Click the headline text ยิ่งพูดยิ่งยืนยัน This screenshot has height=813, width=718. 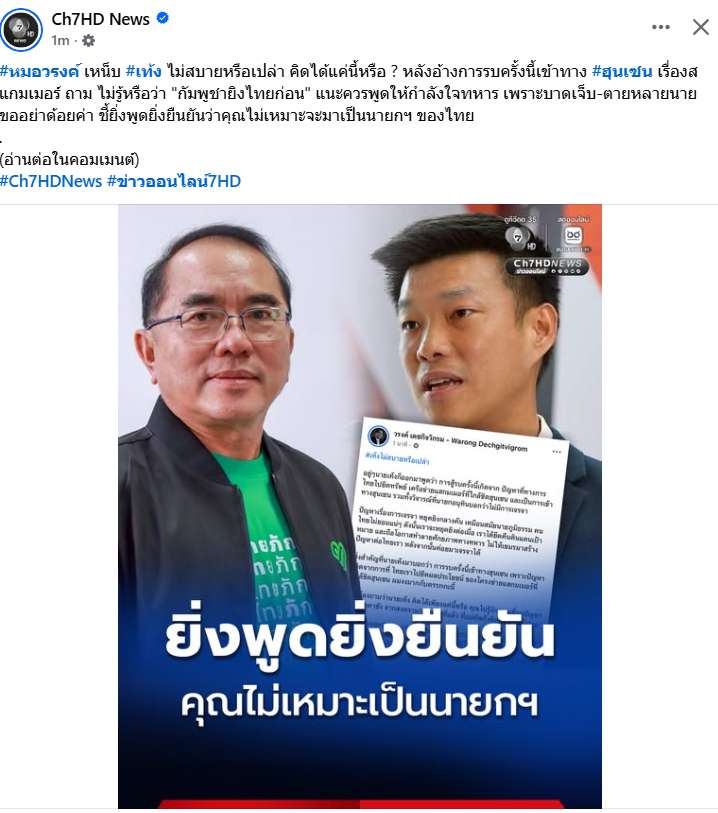[360, 636]
